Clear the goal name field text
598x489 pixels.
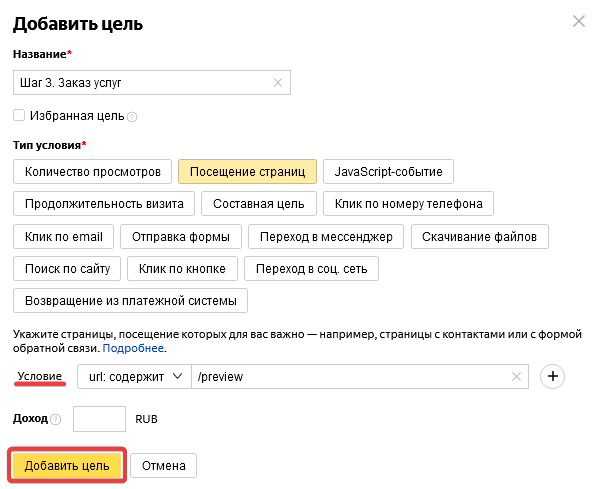coord(278,82)
